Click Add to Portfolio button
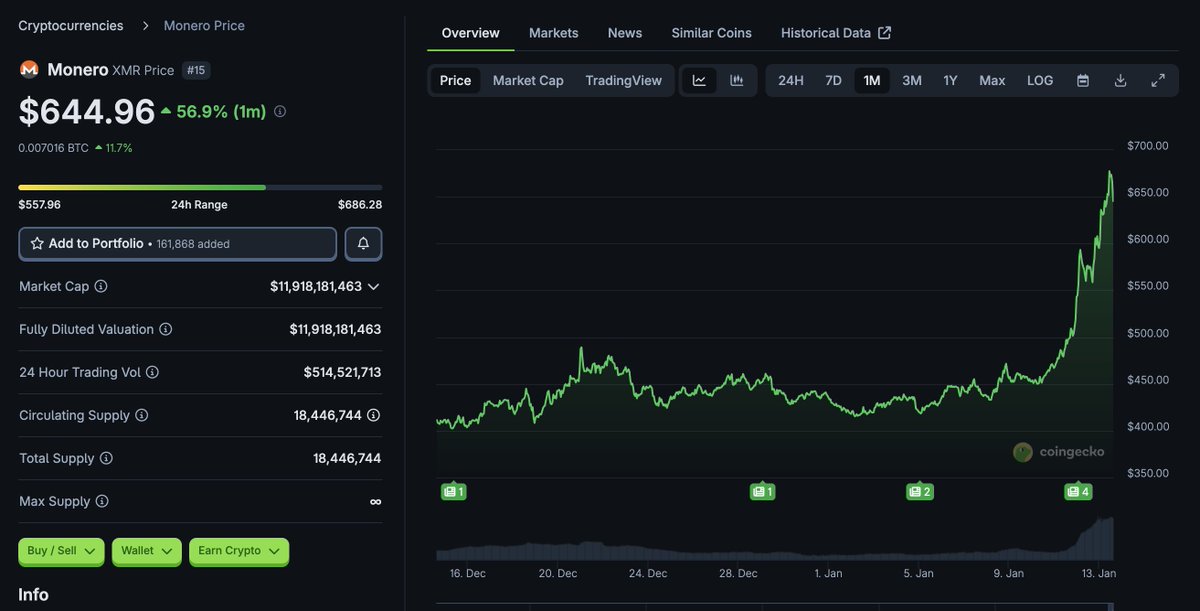This screenshot has height=611, width=1200. [178, 243]
